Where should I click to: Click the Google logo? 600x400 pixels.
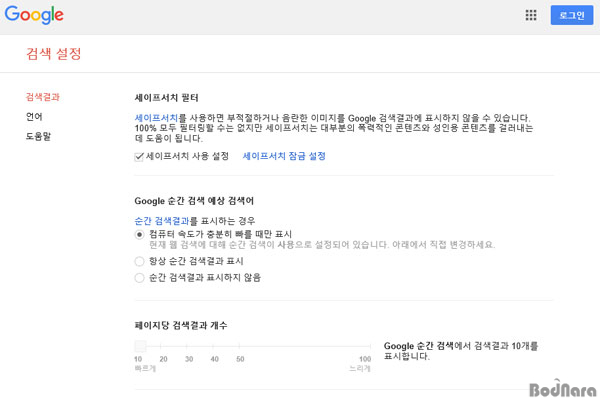[34, 15]
